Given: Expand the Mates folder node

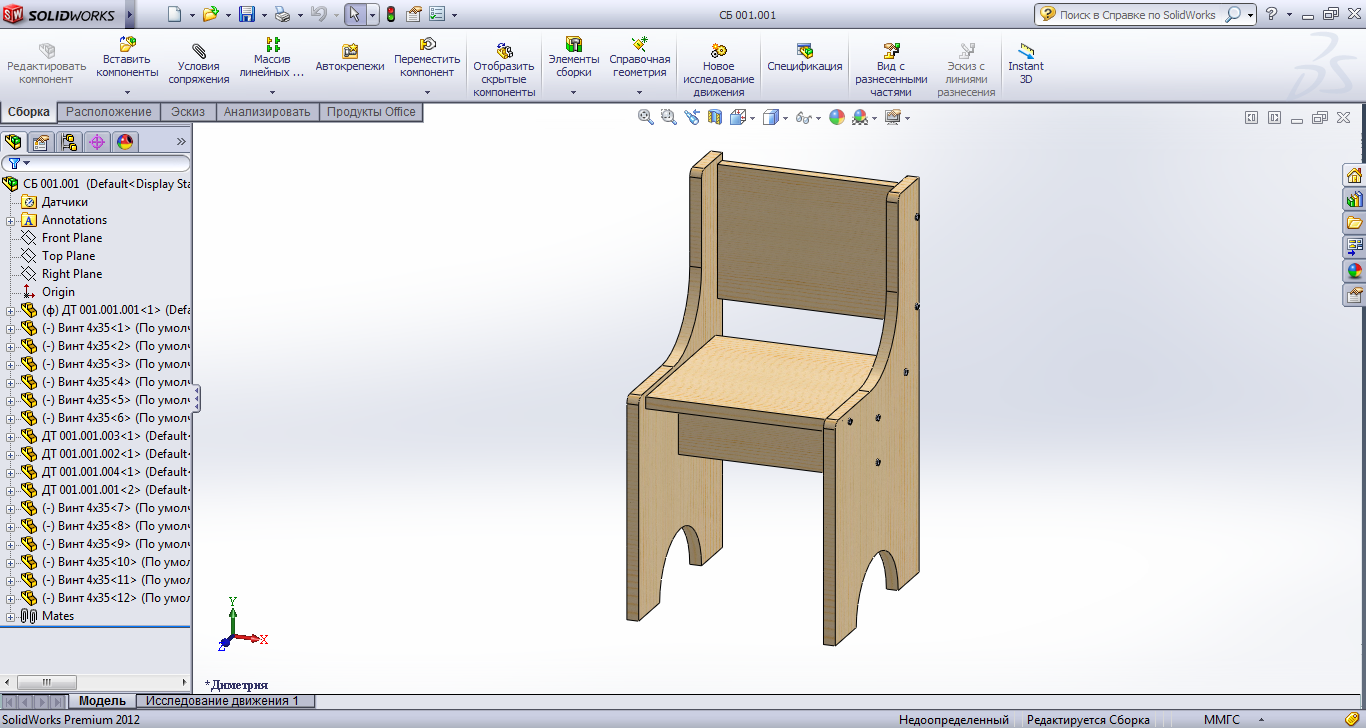Looking at the screenshot, I should point(11,616).
